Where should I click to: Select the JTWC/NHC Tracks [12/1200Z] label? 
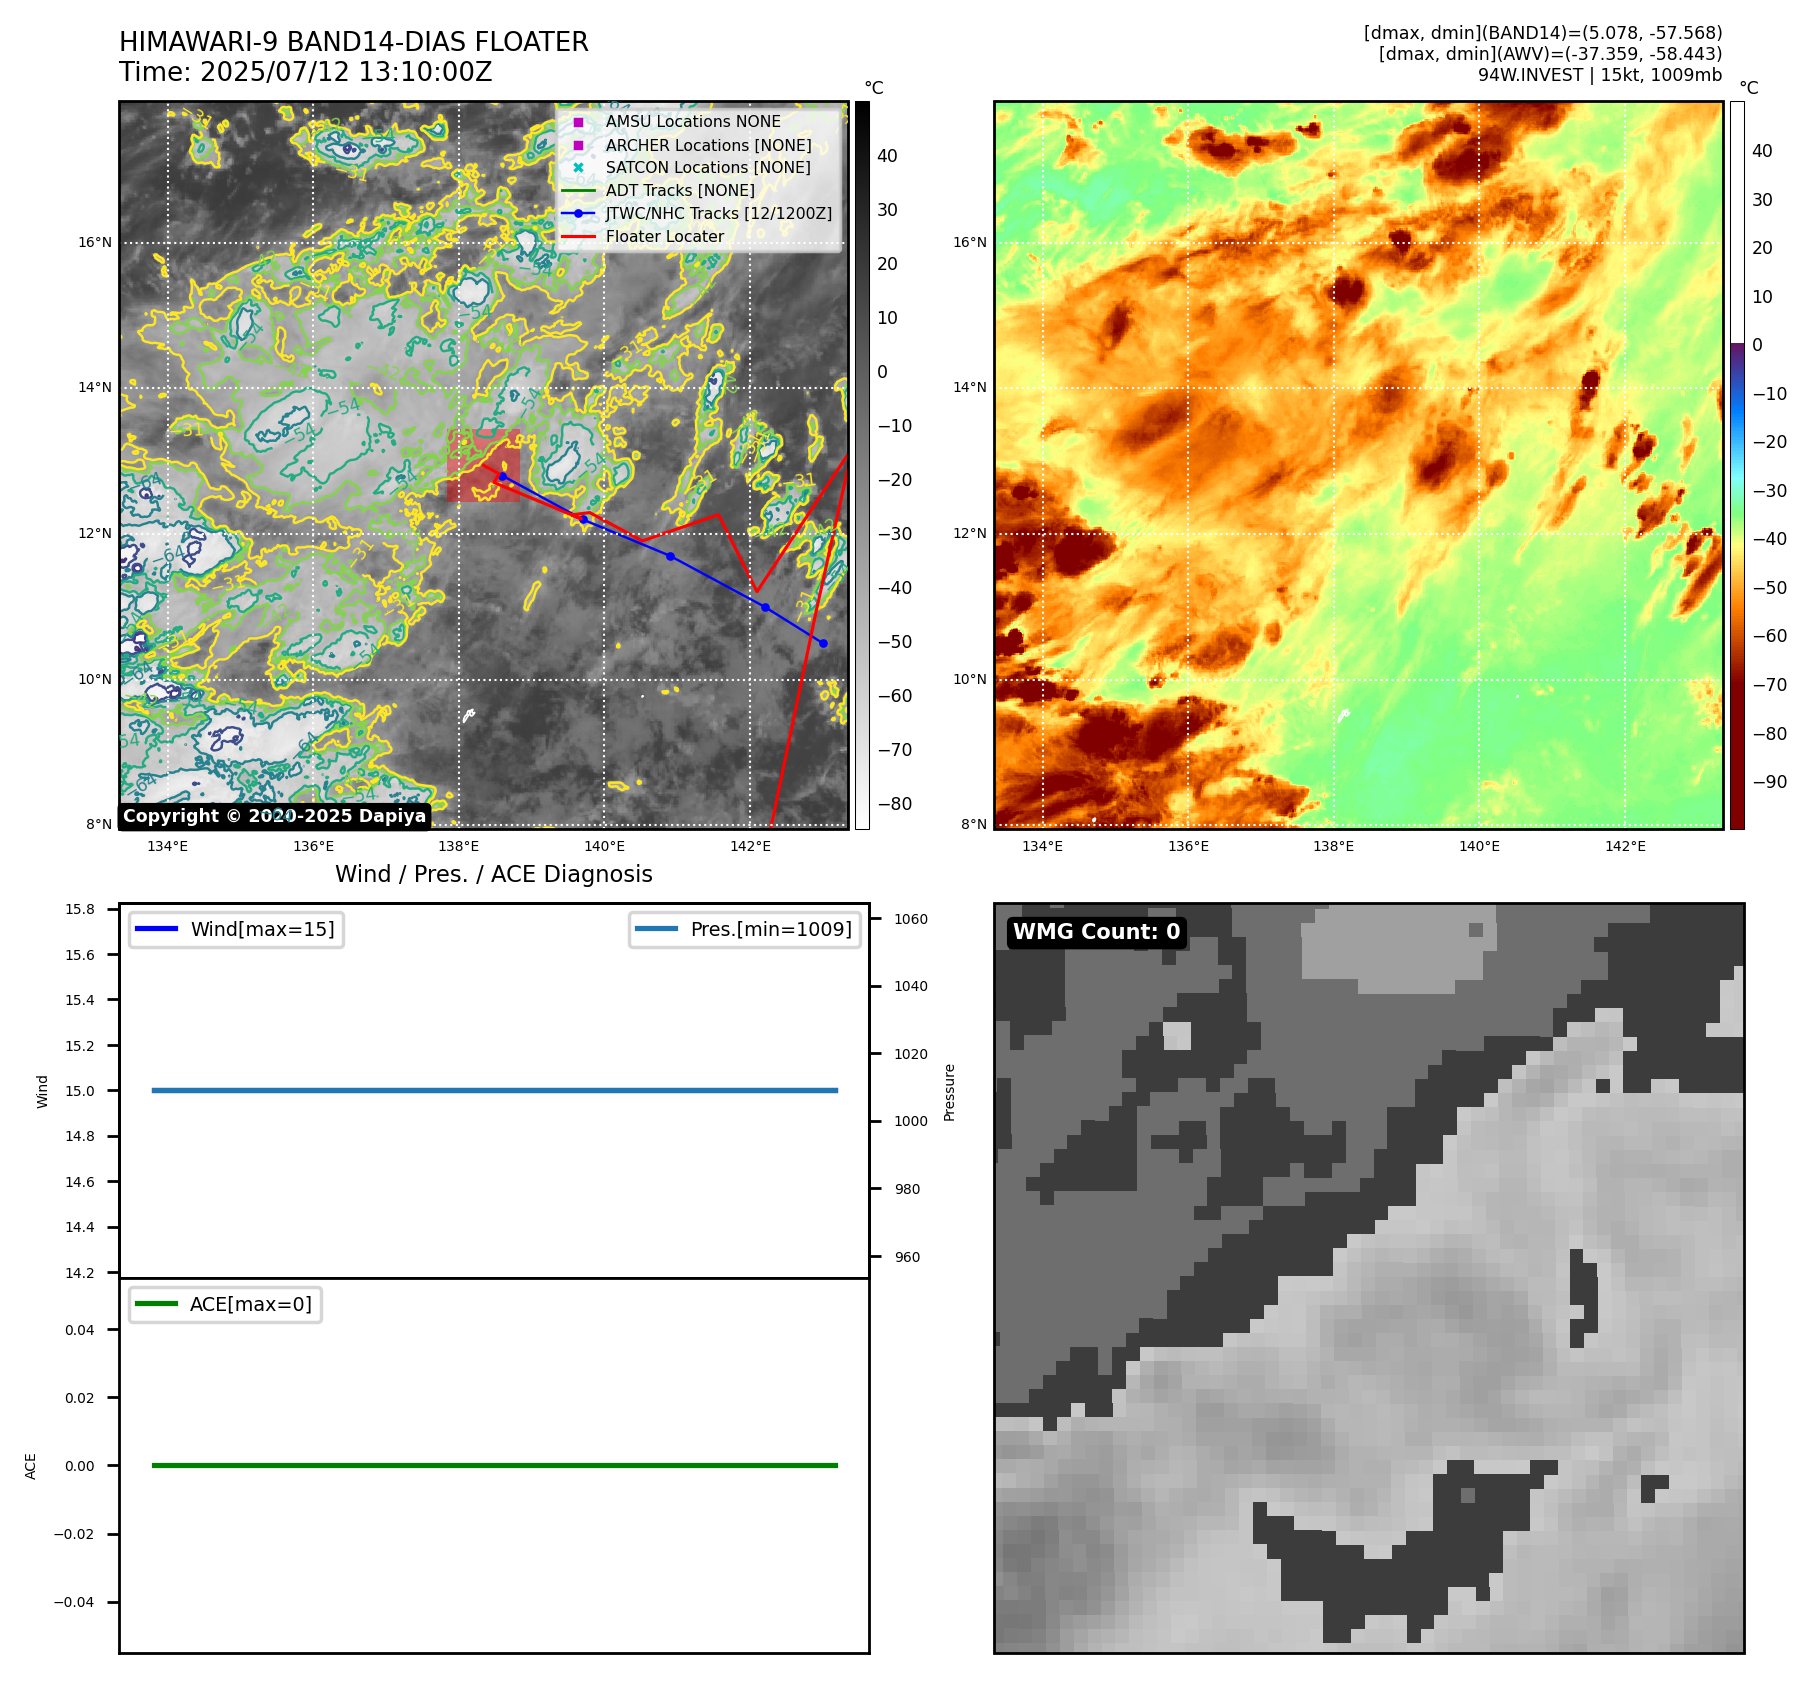718,213
